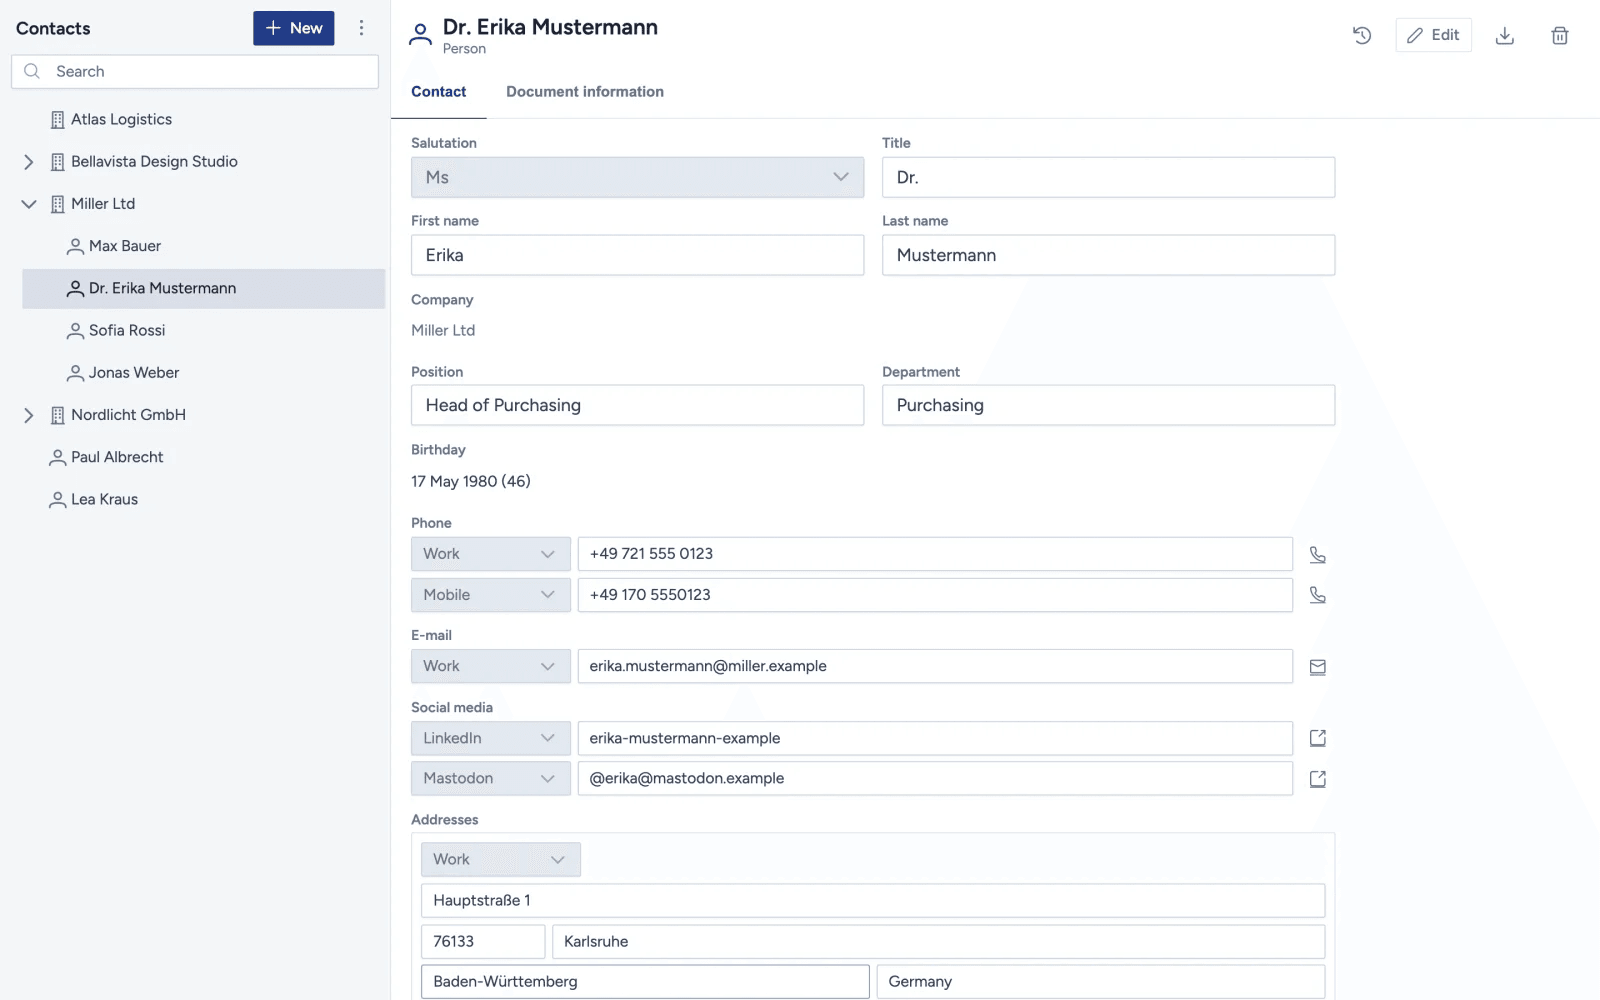Click the building icon beside Nordlicht GmbH
The width and height of the screenshot is (1600, 1000).
coord(58,415)
